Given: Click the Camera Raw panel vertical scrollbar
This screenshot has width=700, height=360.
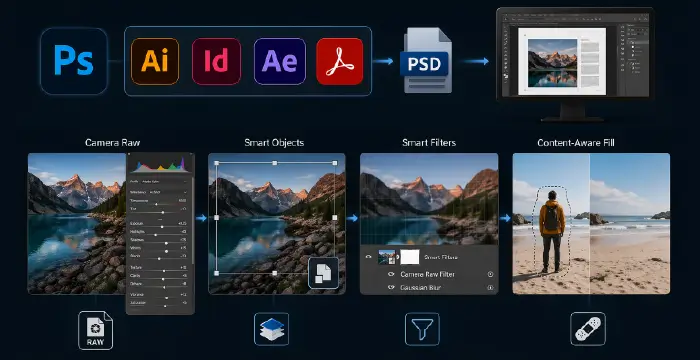Looking at the screenshot, I should [192, 220].
